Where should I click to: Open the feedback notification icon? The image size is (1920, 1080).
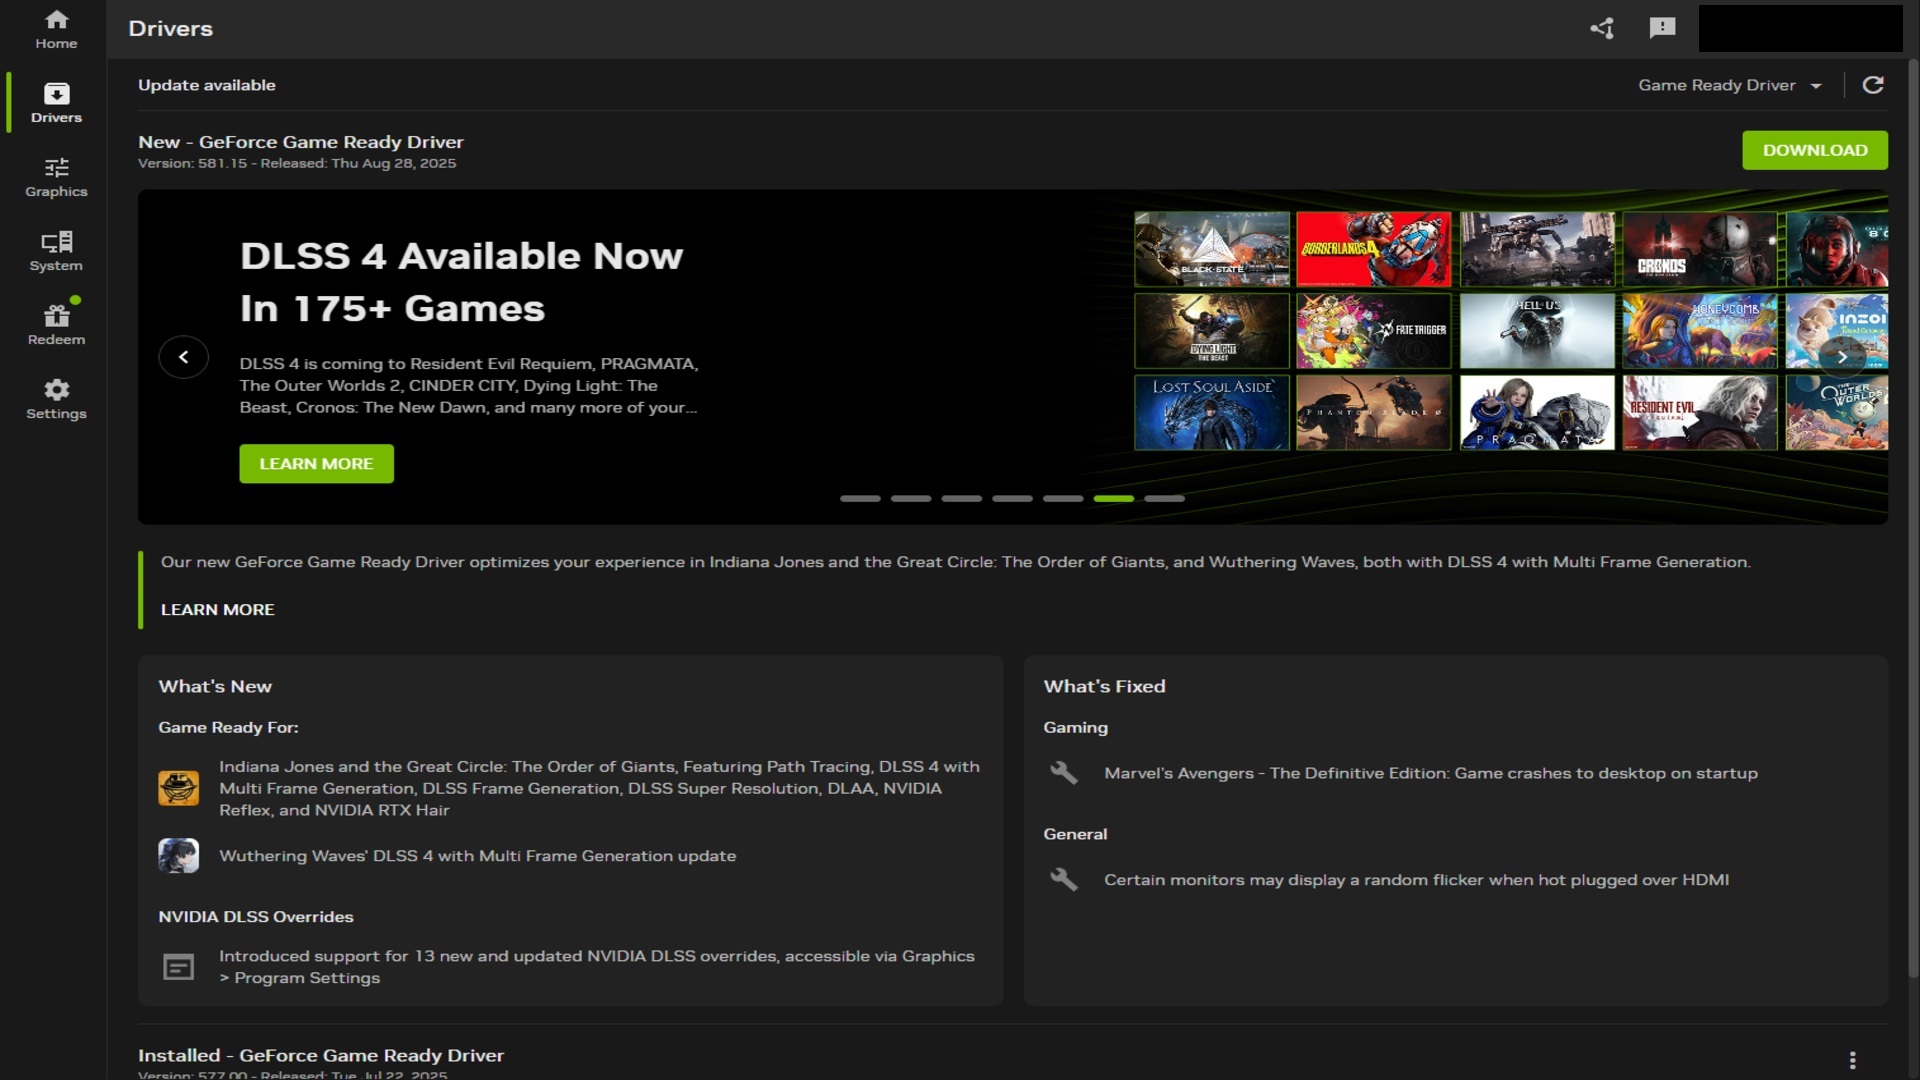[1662, 28]
